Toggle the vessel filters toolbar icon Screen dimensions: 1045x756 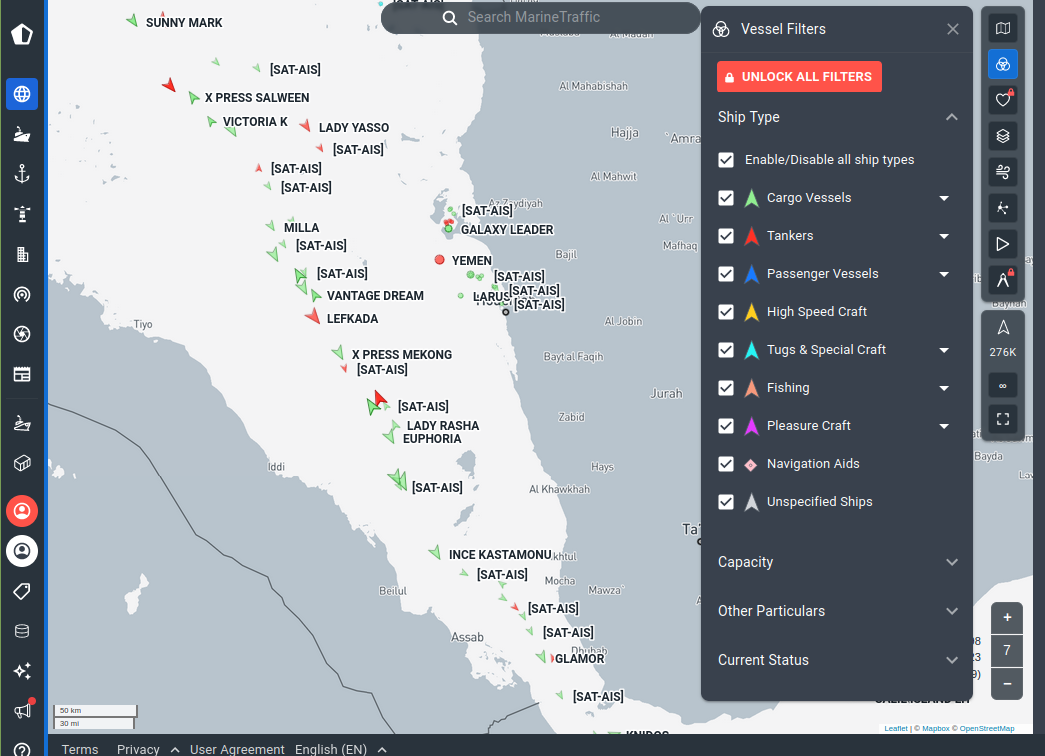[1003, 65]
